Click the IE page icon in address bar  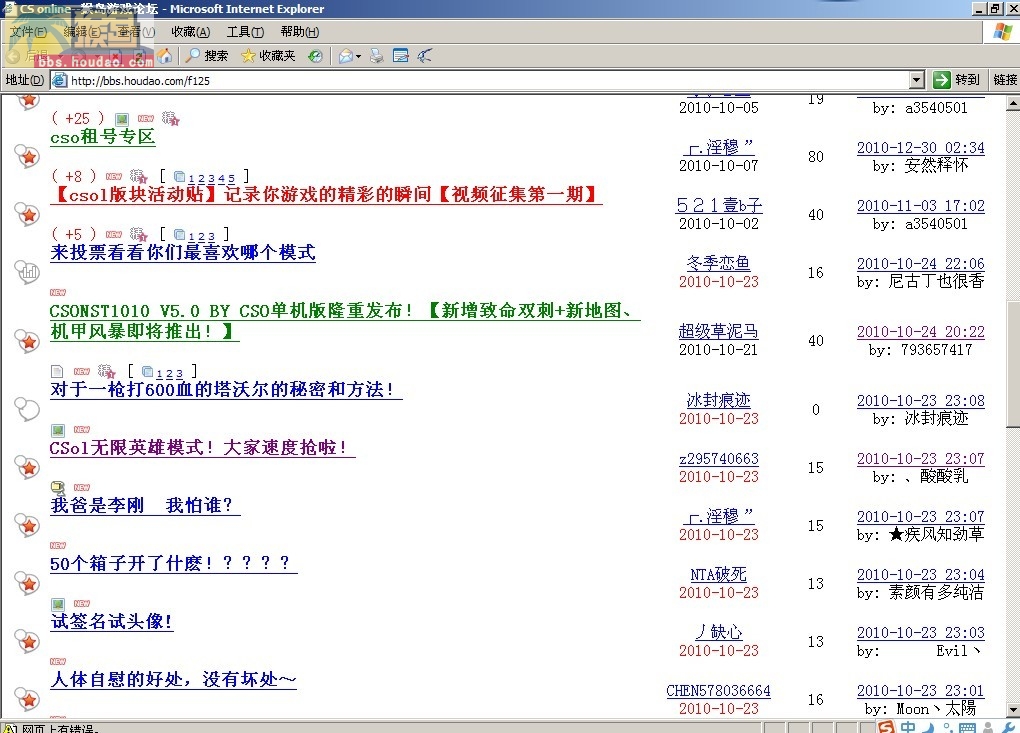[59, 80]
